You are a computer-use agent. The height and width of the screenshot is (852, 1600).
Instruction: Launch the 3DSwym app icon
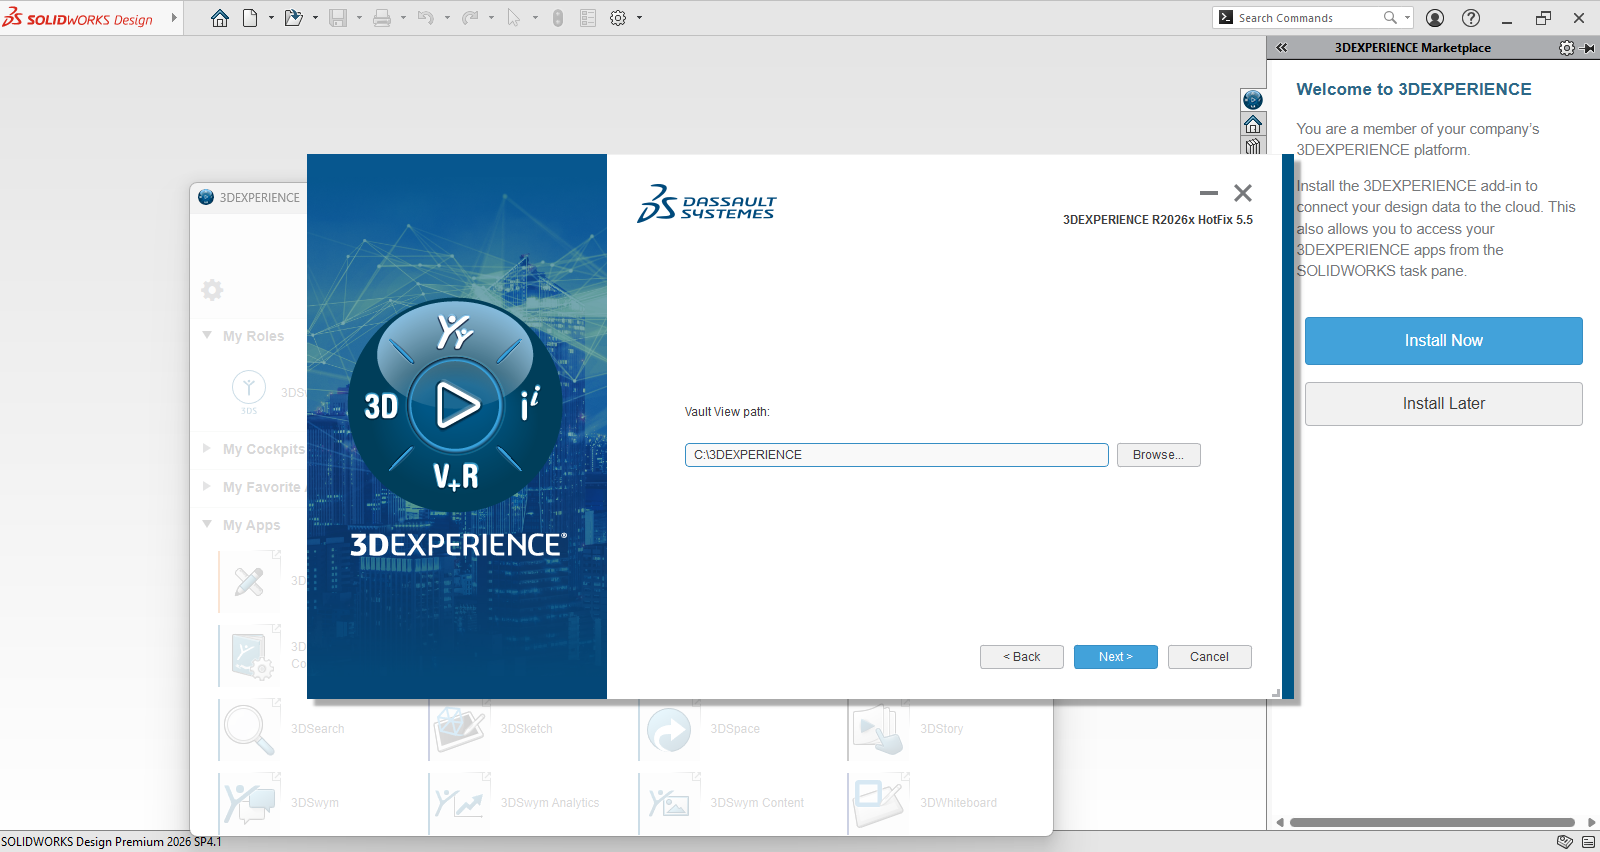pyautogui.click(x=249, y=802)
